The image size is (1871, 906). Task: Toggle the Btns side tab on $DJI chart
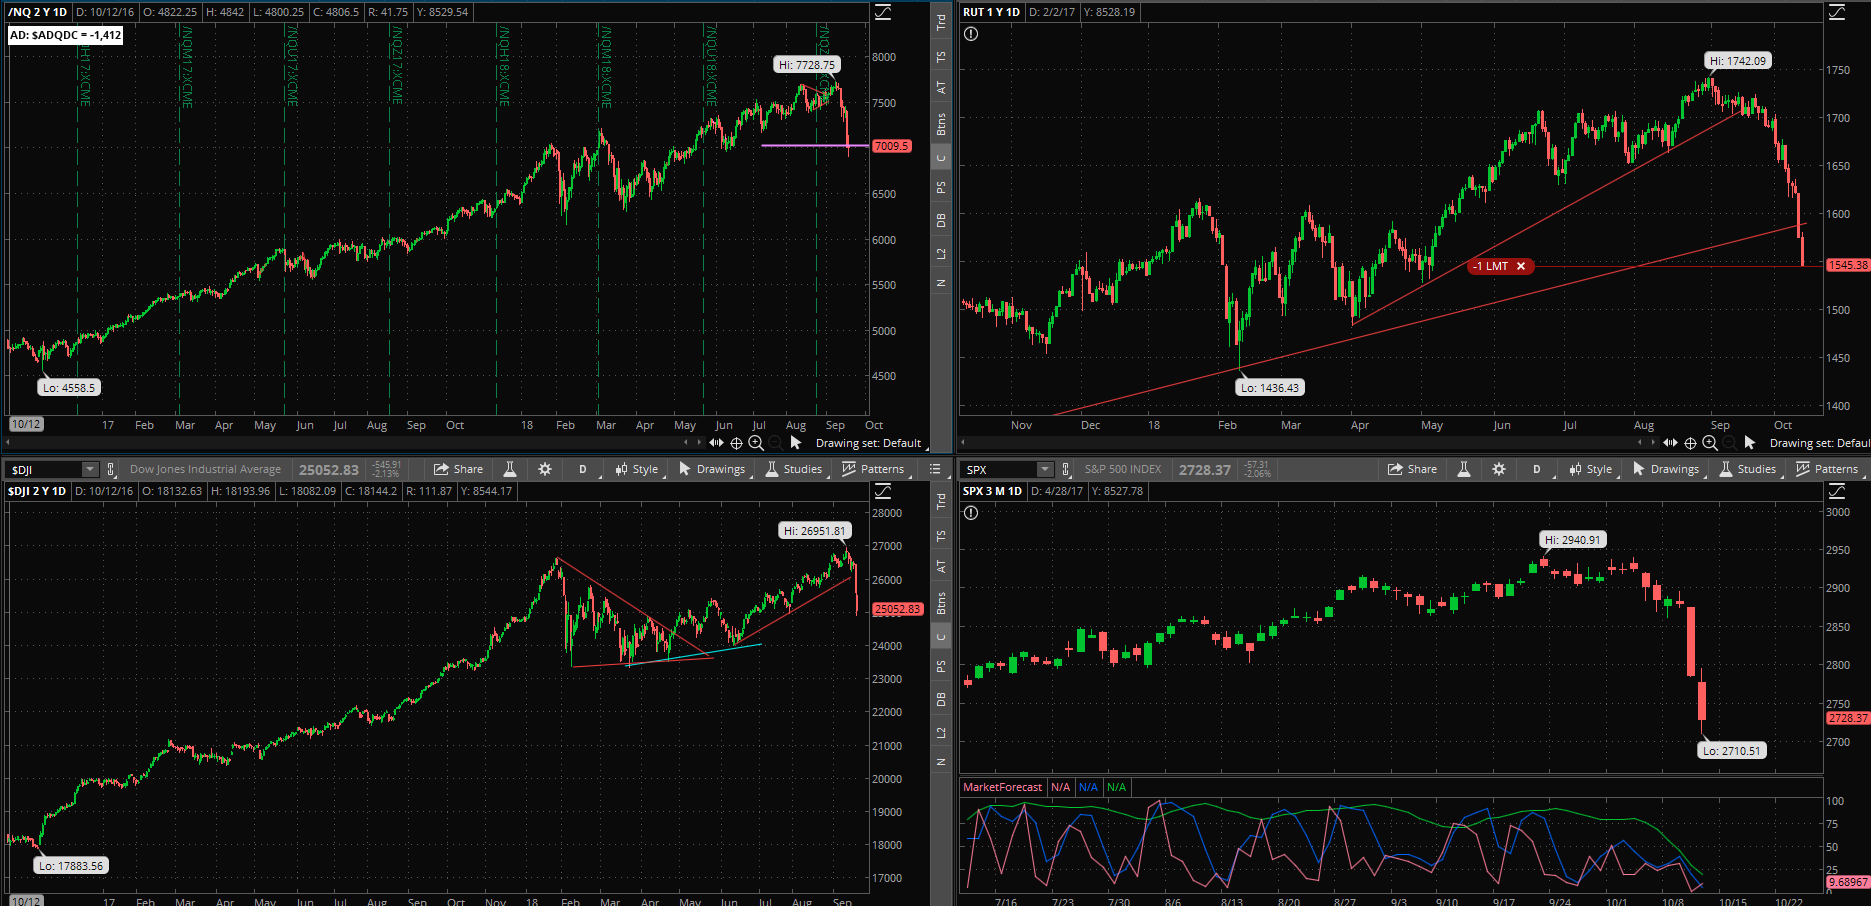[941, 603]
